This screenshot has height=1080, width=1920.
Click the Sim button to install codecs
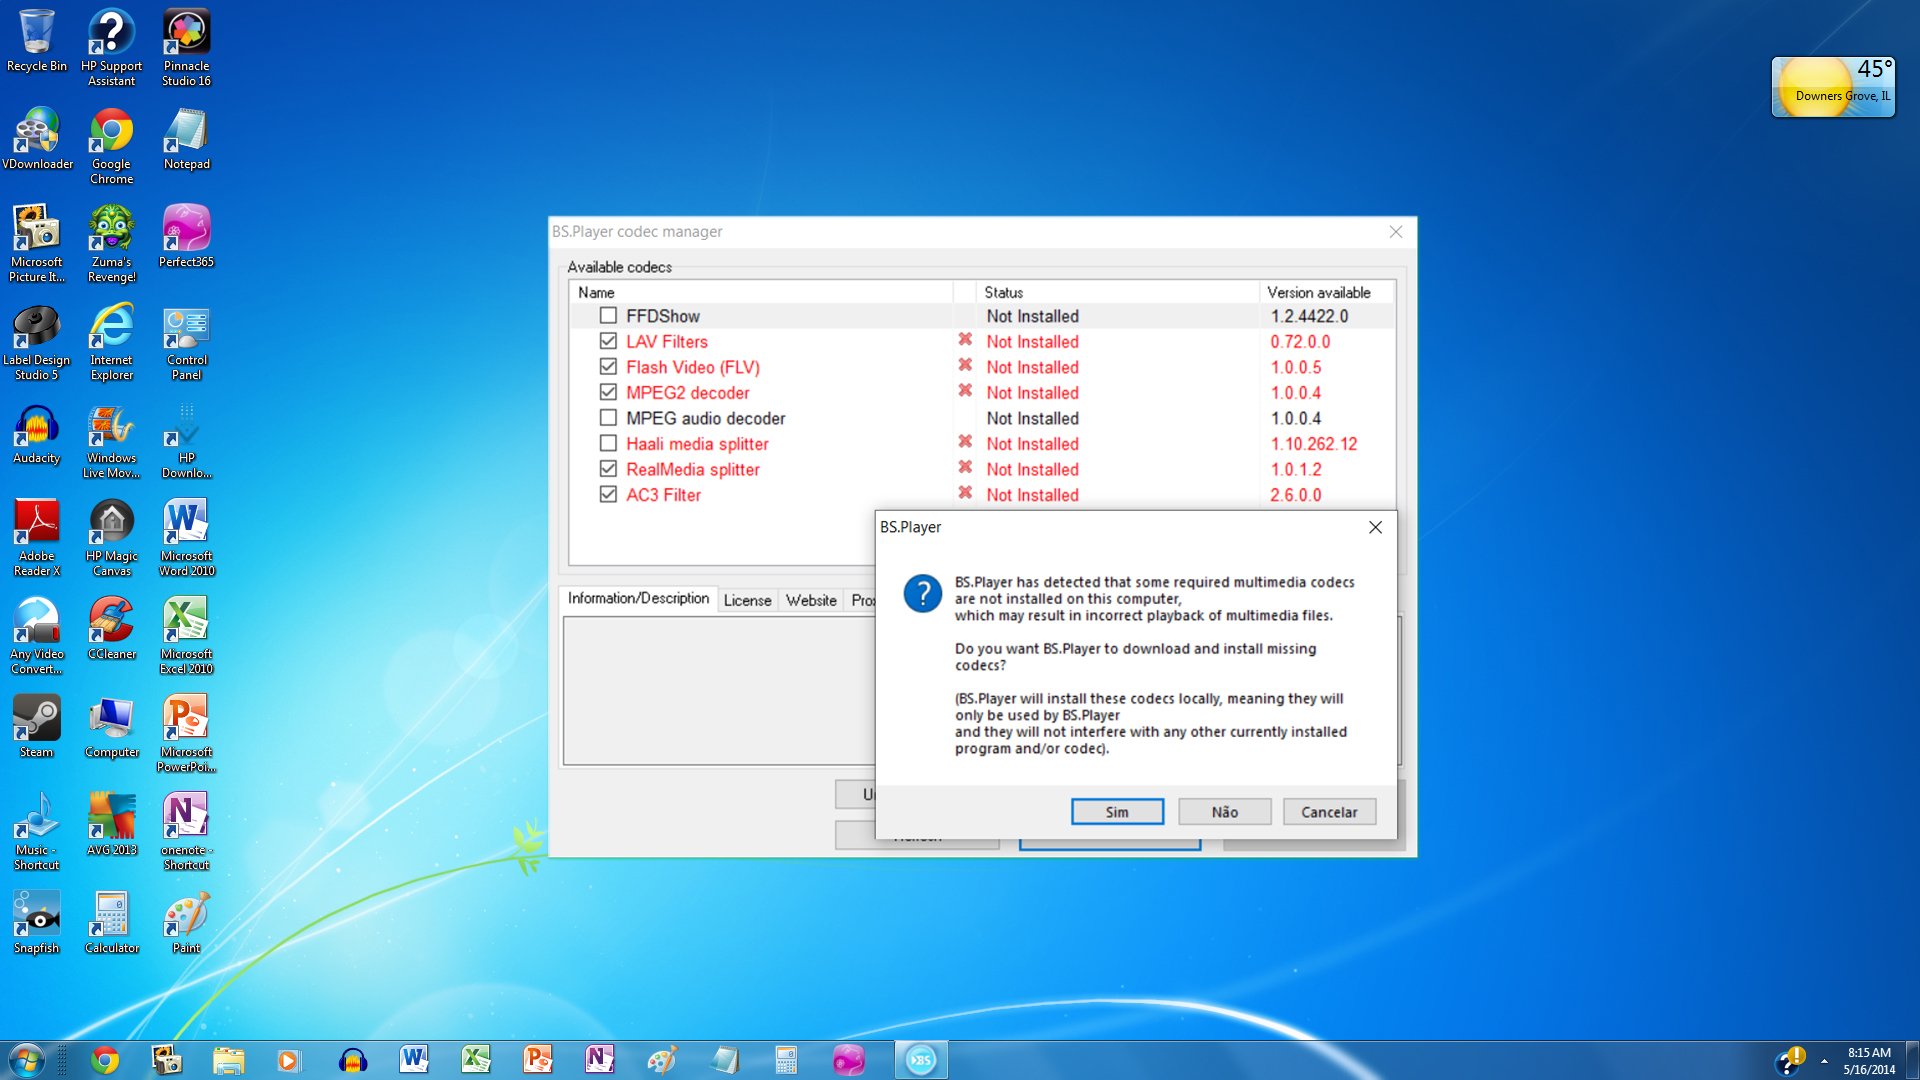(x=1116, y=811)
